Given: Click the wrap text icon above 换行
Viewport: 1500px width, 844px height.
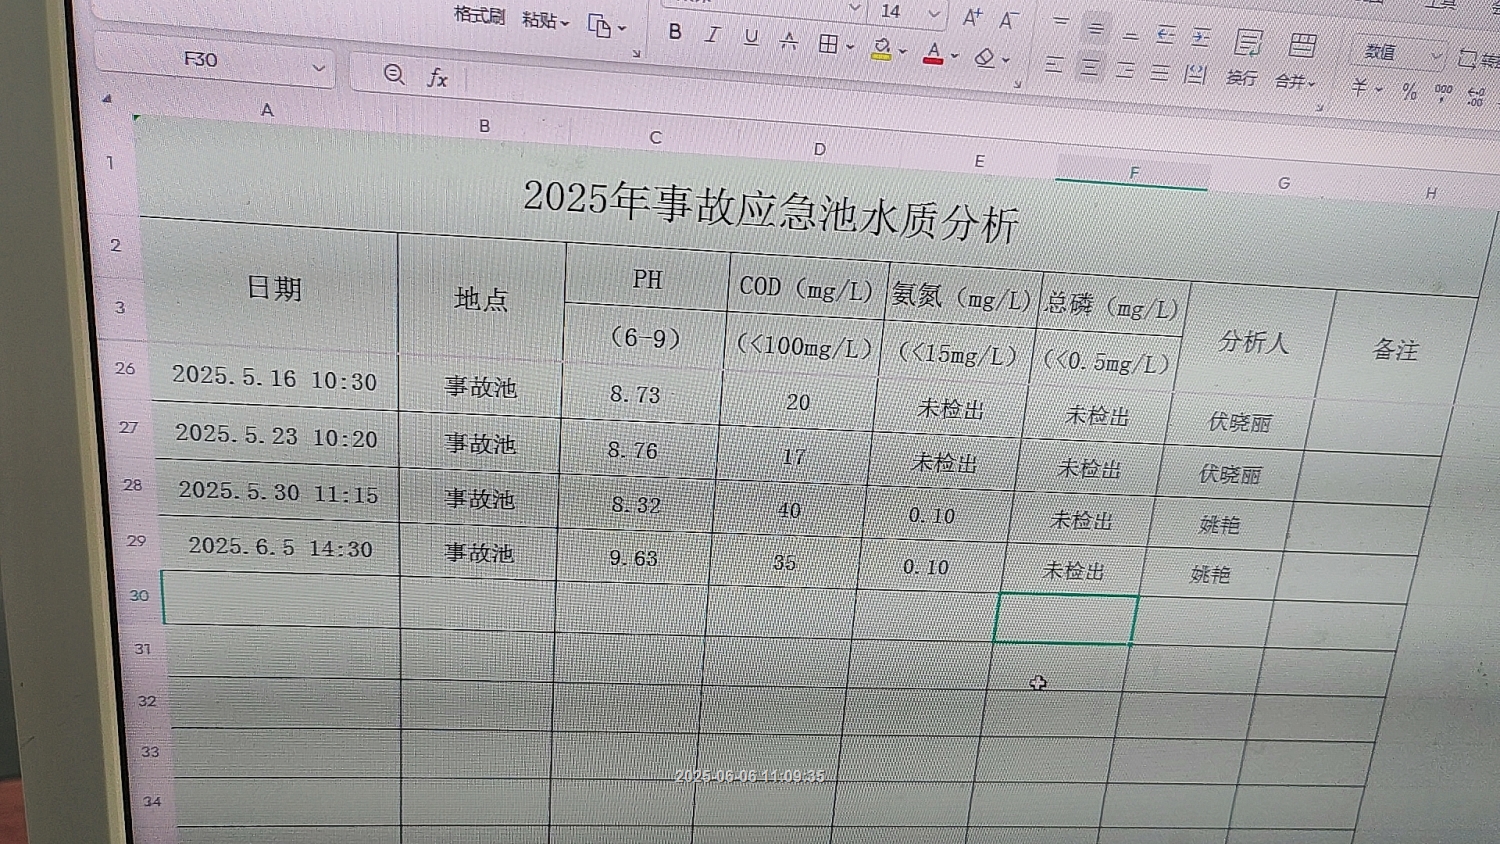Looking at the screenshot, I should coord(1247,42).
